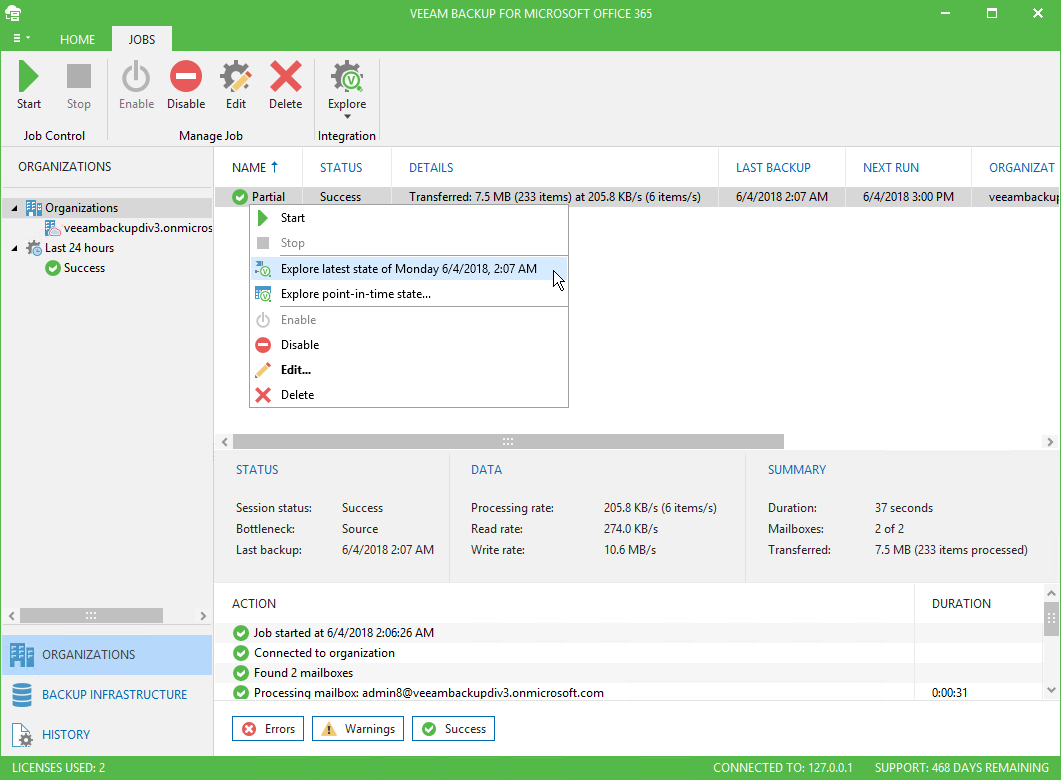Choose Delete from the context menu
The width and height of the screenshot is (1061, 780).
click(x=409, y=394)
